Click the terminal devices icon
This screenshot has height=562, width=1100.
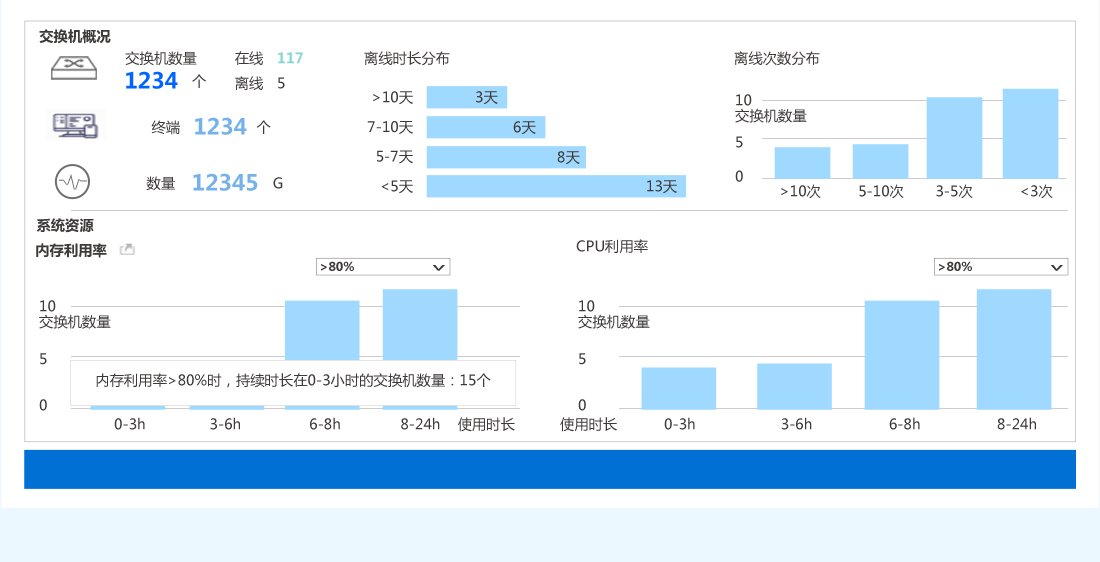click(x=75, y=125)
